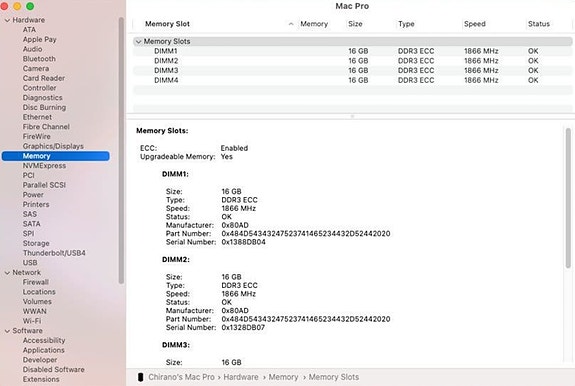Screen dimensions: 575x386
Task: Select ATA in the sidebar
Action: click(29, 30)
